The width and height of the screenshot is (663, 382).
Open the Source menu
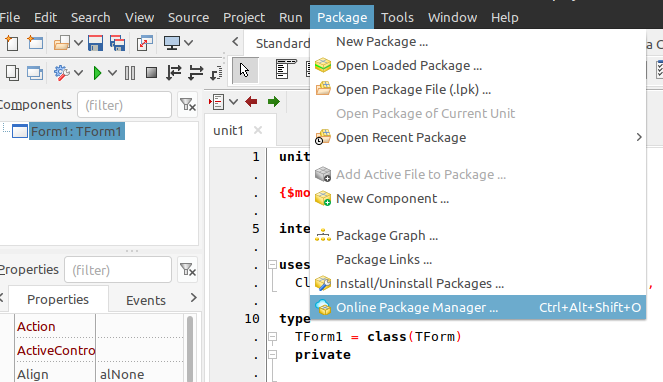[x=188, y=17]
